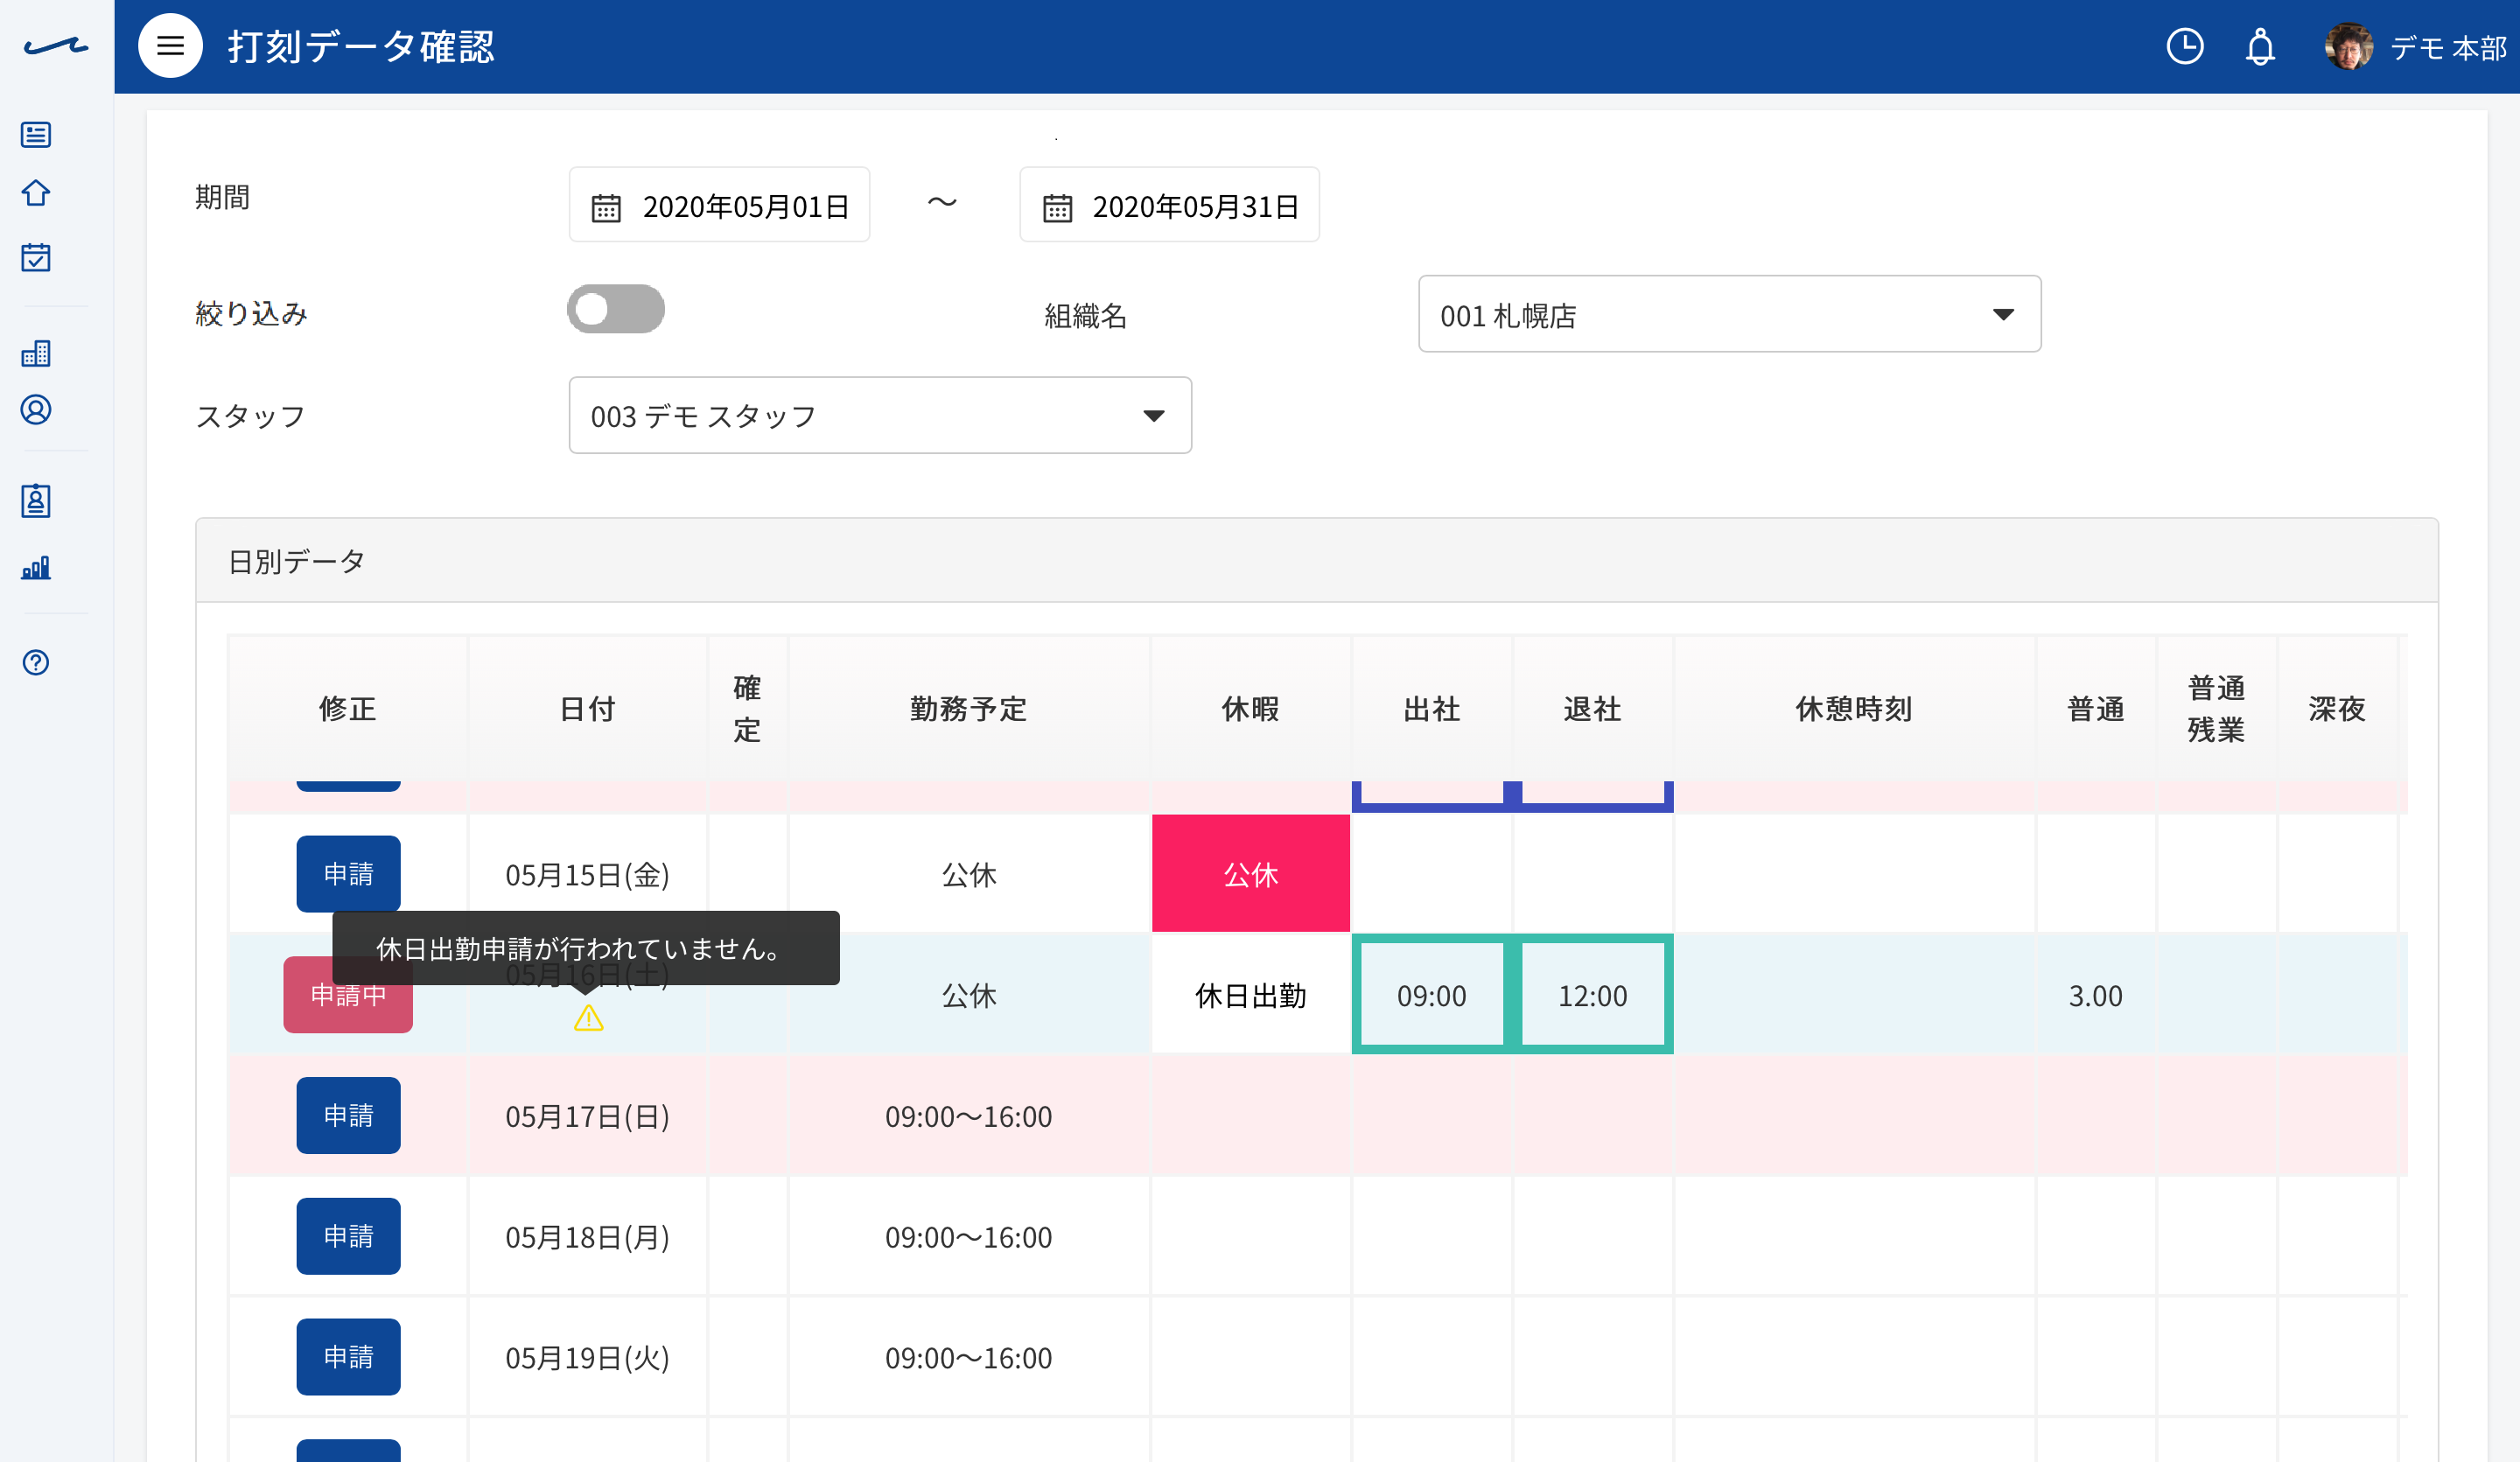Click the 打刻データ確認 page title
This screenshot has height=1462, width=2520.
361,47
